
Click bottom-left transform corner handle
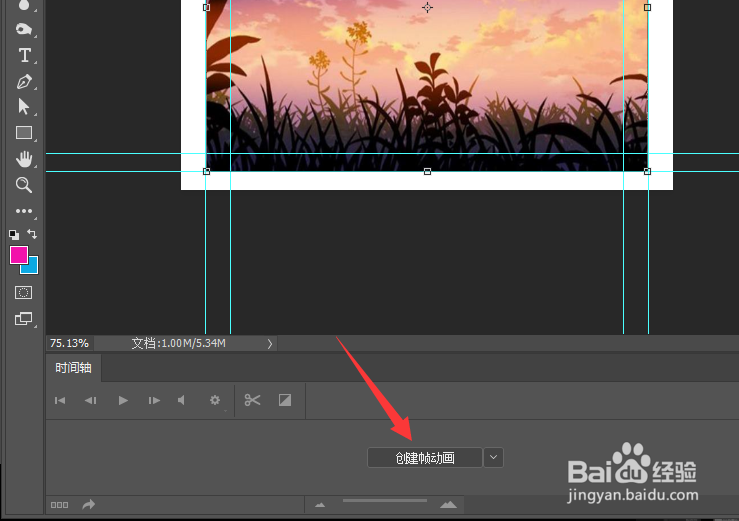click(206, 172)
